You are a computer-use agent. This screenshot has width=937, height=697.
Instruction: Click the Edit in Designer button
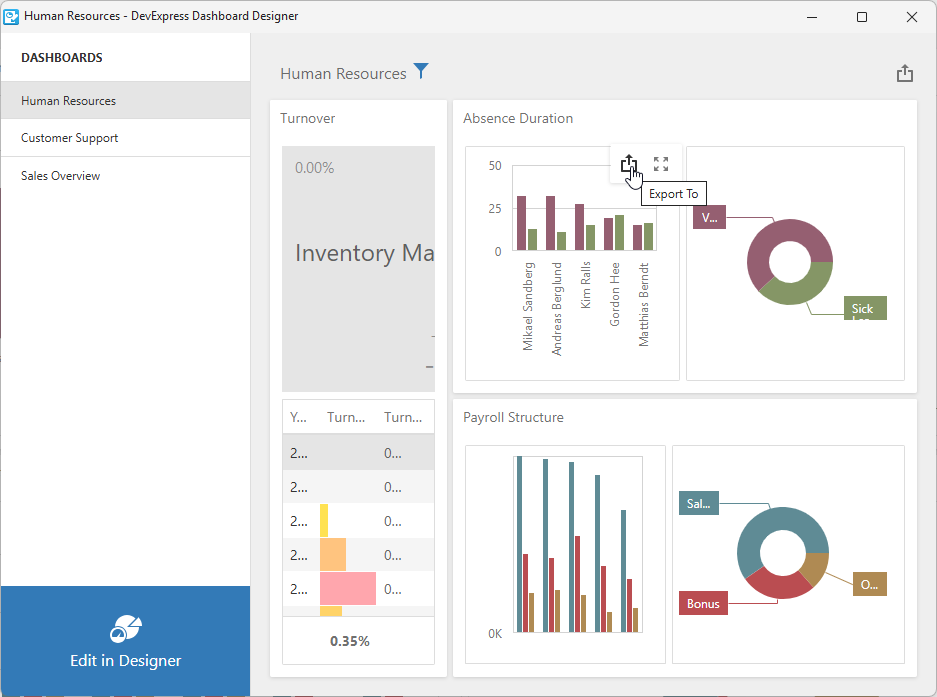click(125, 660)
